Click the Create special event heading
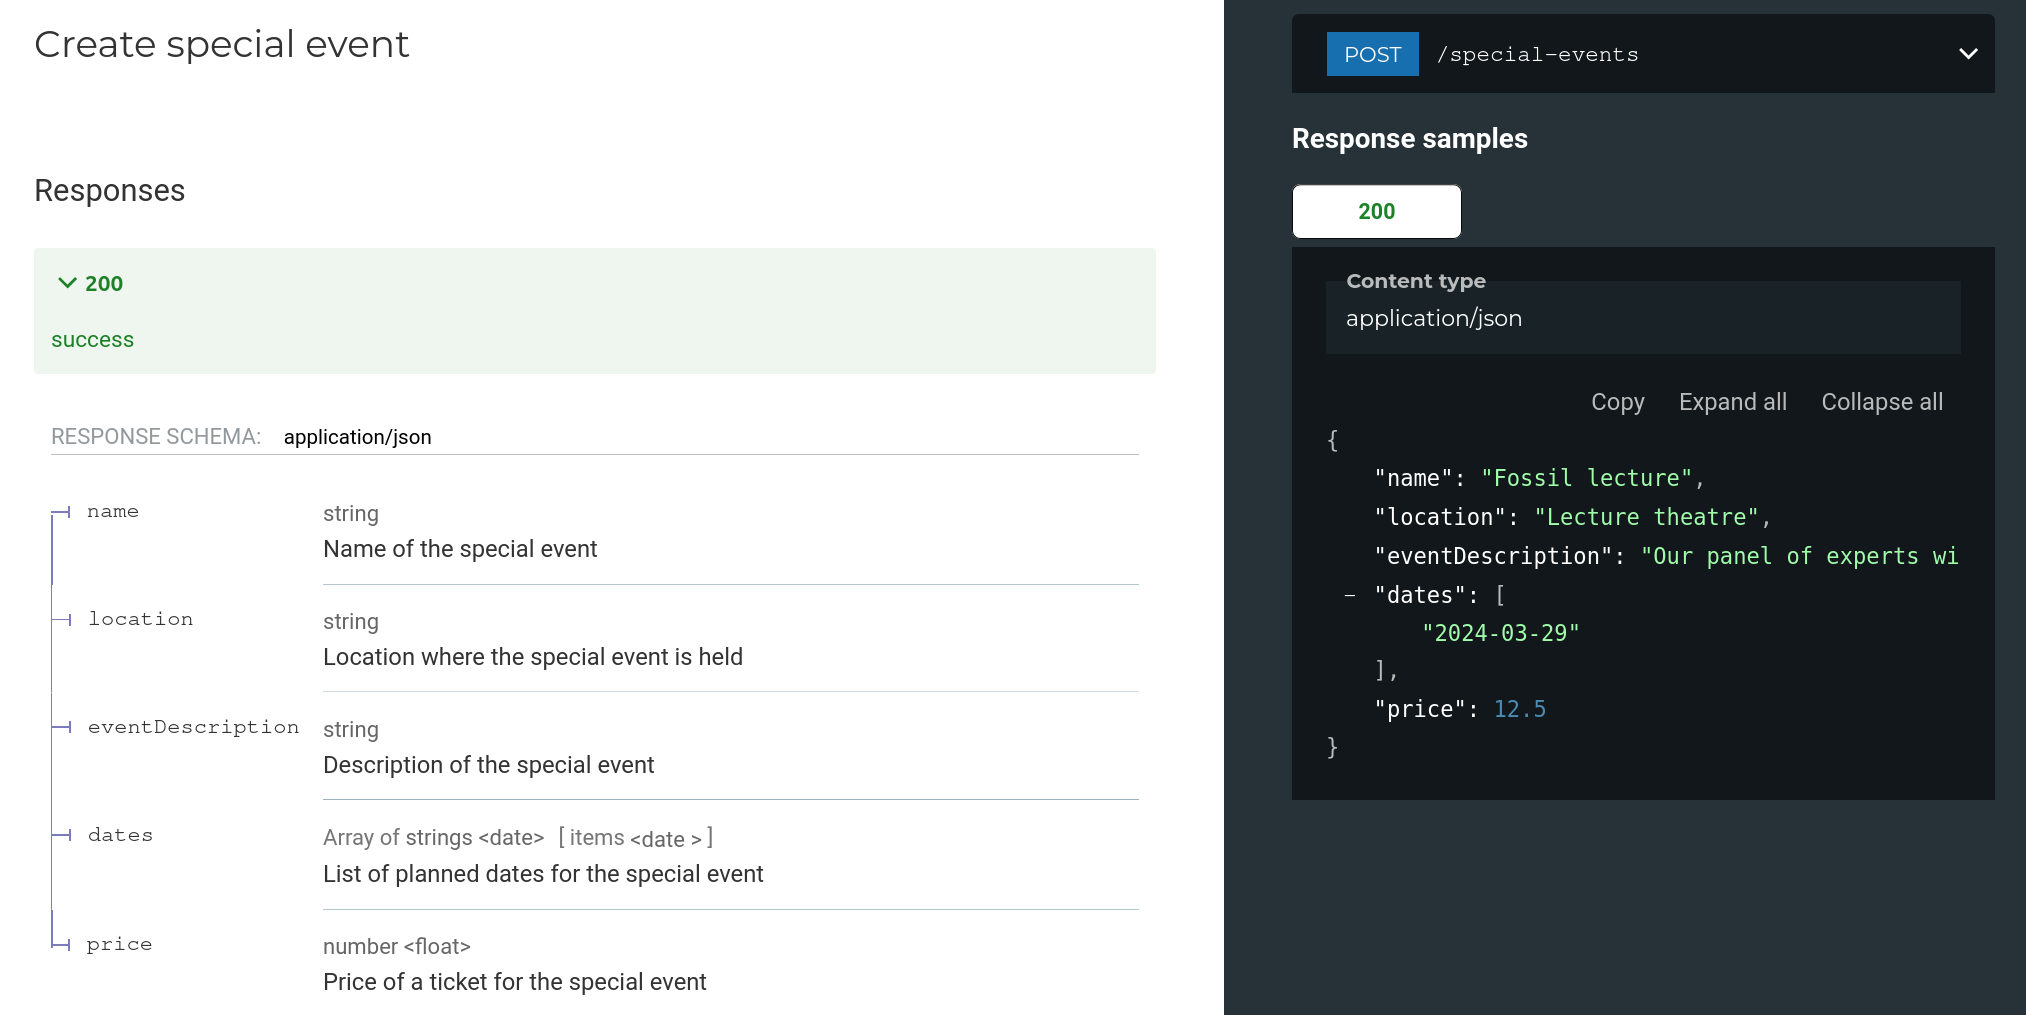This screenshot has width=2026, height=1015. (x=222, y=45)
